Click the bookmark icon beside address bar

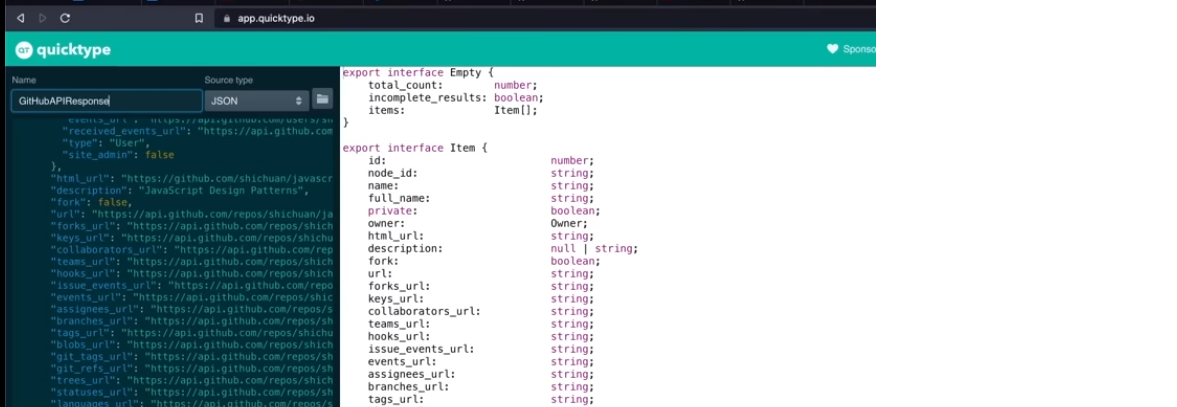pyautogui.click(x=199, y=18)
